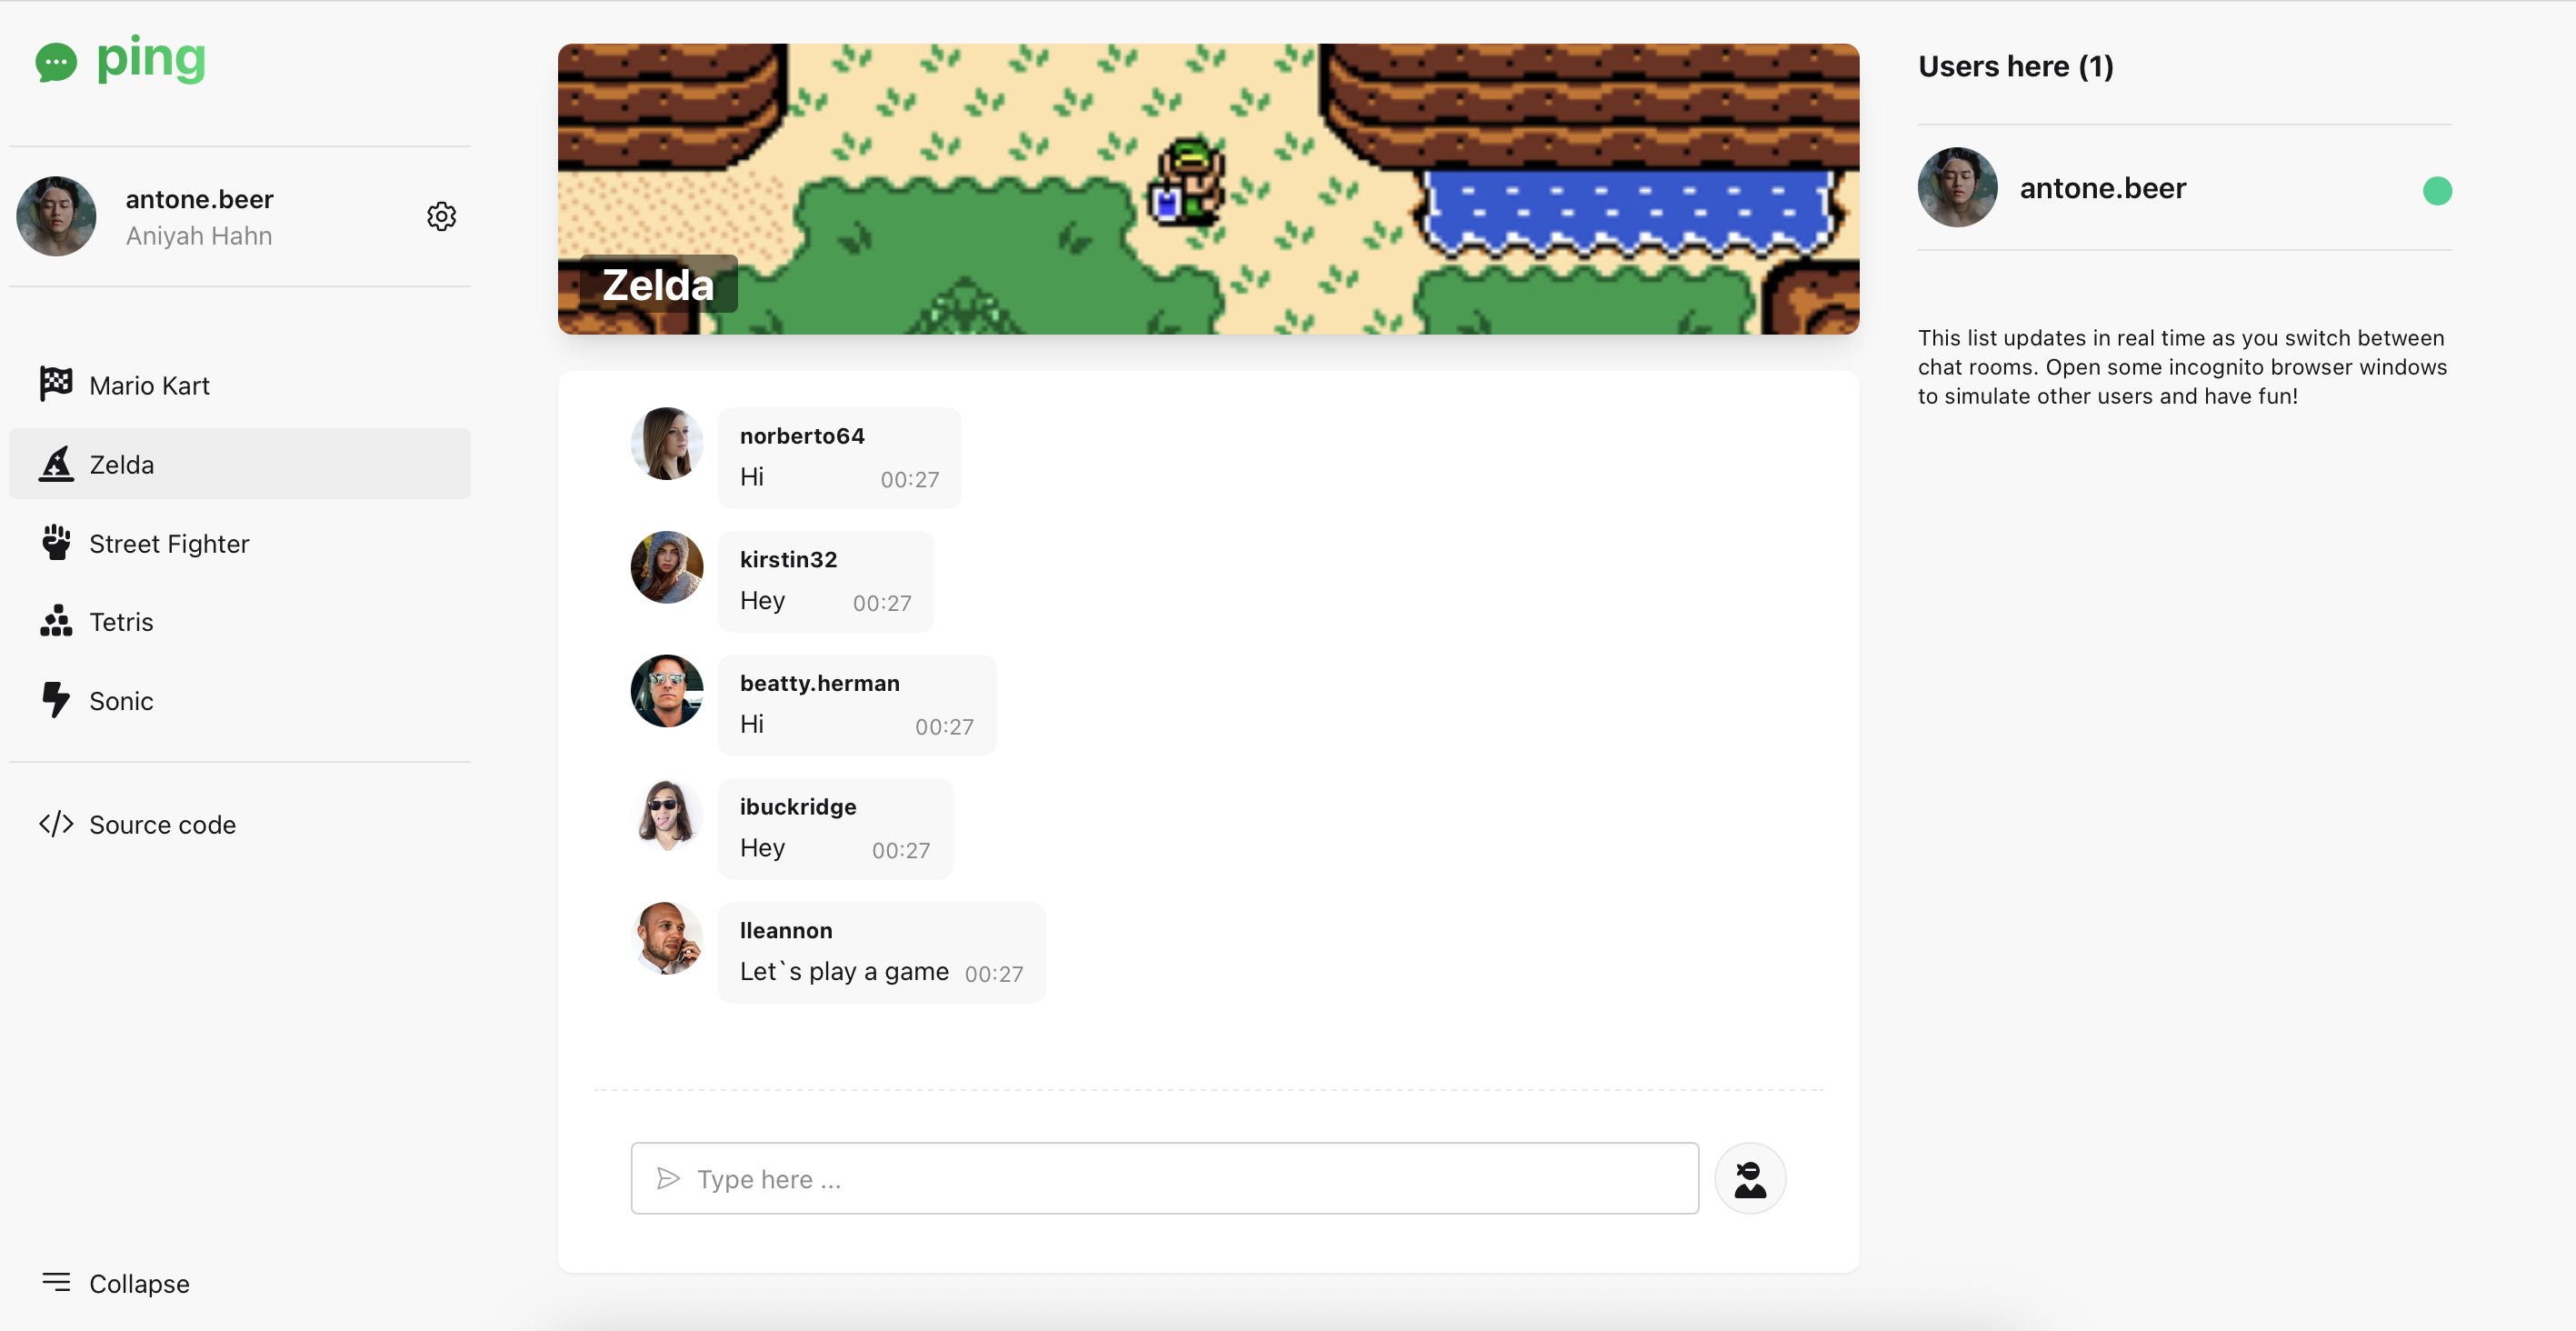Click lleannon's avatar picture
The image size is (2576, 1331).
pos(667,938)
